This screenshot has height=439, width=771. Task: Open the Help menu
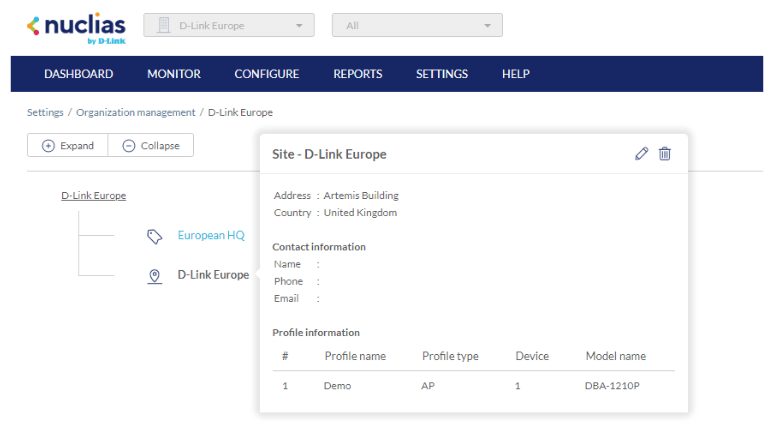pyautogui.click(x=516, y=74)
